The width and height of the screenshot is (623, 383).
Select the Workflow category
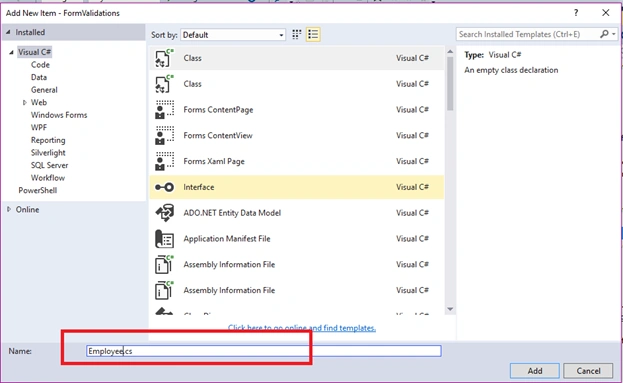[48, 178]
